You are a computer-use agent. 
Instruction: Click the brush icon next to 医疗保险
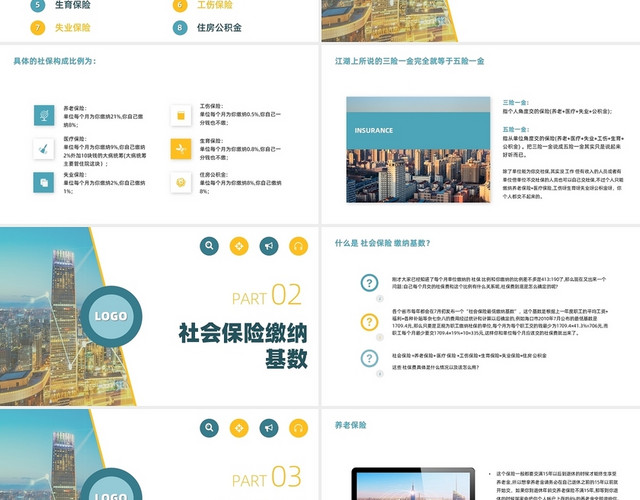tap(44, 149)
